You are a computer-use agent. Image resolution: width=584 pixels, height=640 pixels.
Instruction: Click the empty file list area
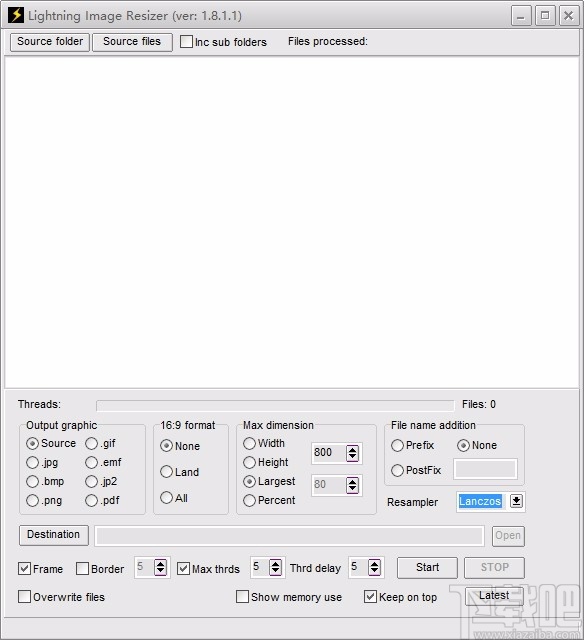click(292, 222)
